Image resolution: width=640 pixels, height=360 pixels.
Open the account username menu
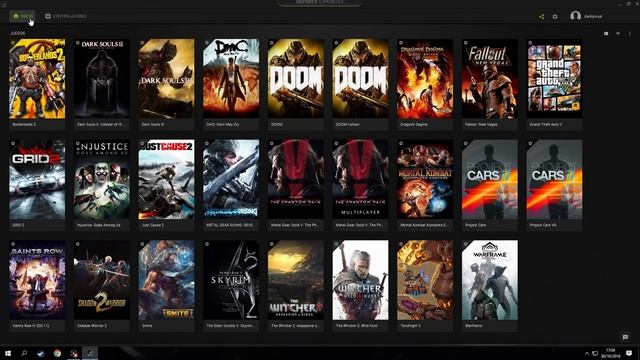click(593, 17)
